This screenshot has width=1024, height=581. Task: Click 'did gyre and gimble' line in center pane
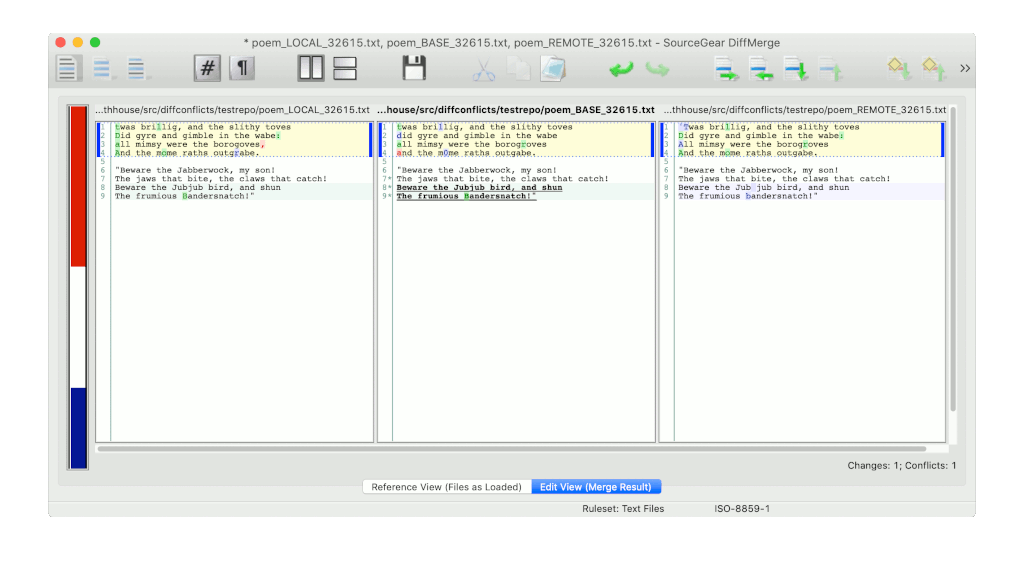click(477, 136)
